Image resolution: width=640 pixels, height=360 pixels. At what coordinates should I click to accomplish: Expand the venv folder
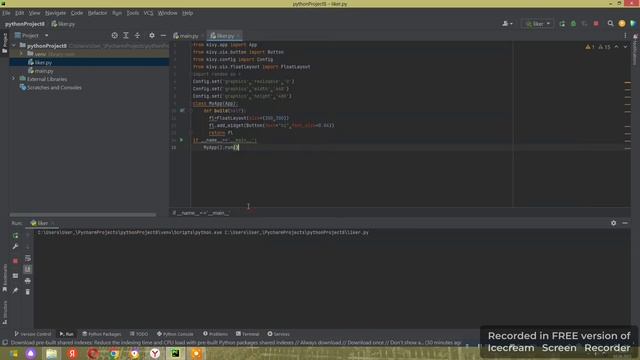pos(22,54)
